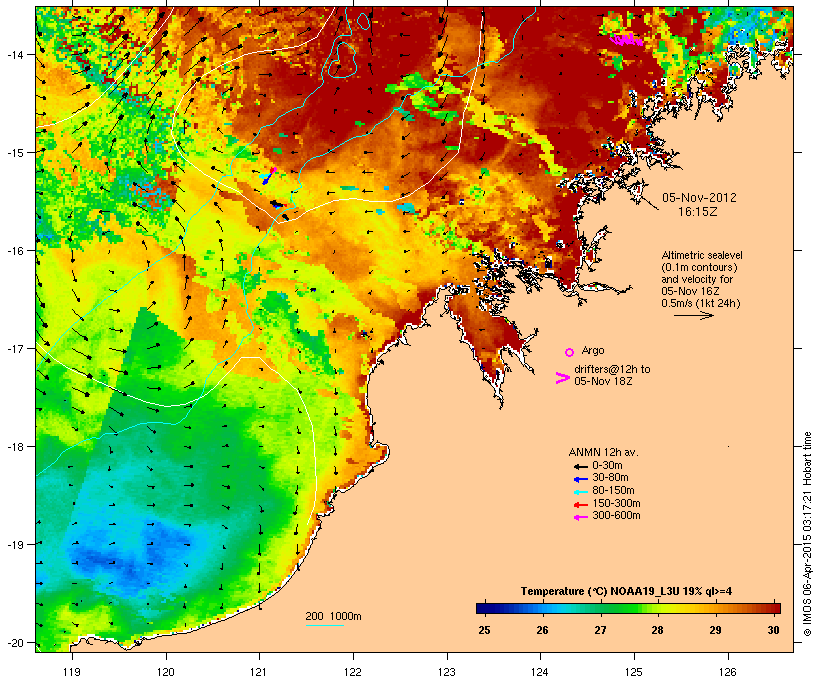The image size is (820, 680).
Task: Click the 'drifters@12h to' label
Action: tap(612, 369)
